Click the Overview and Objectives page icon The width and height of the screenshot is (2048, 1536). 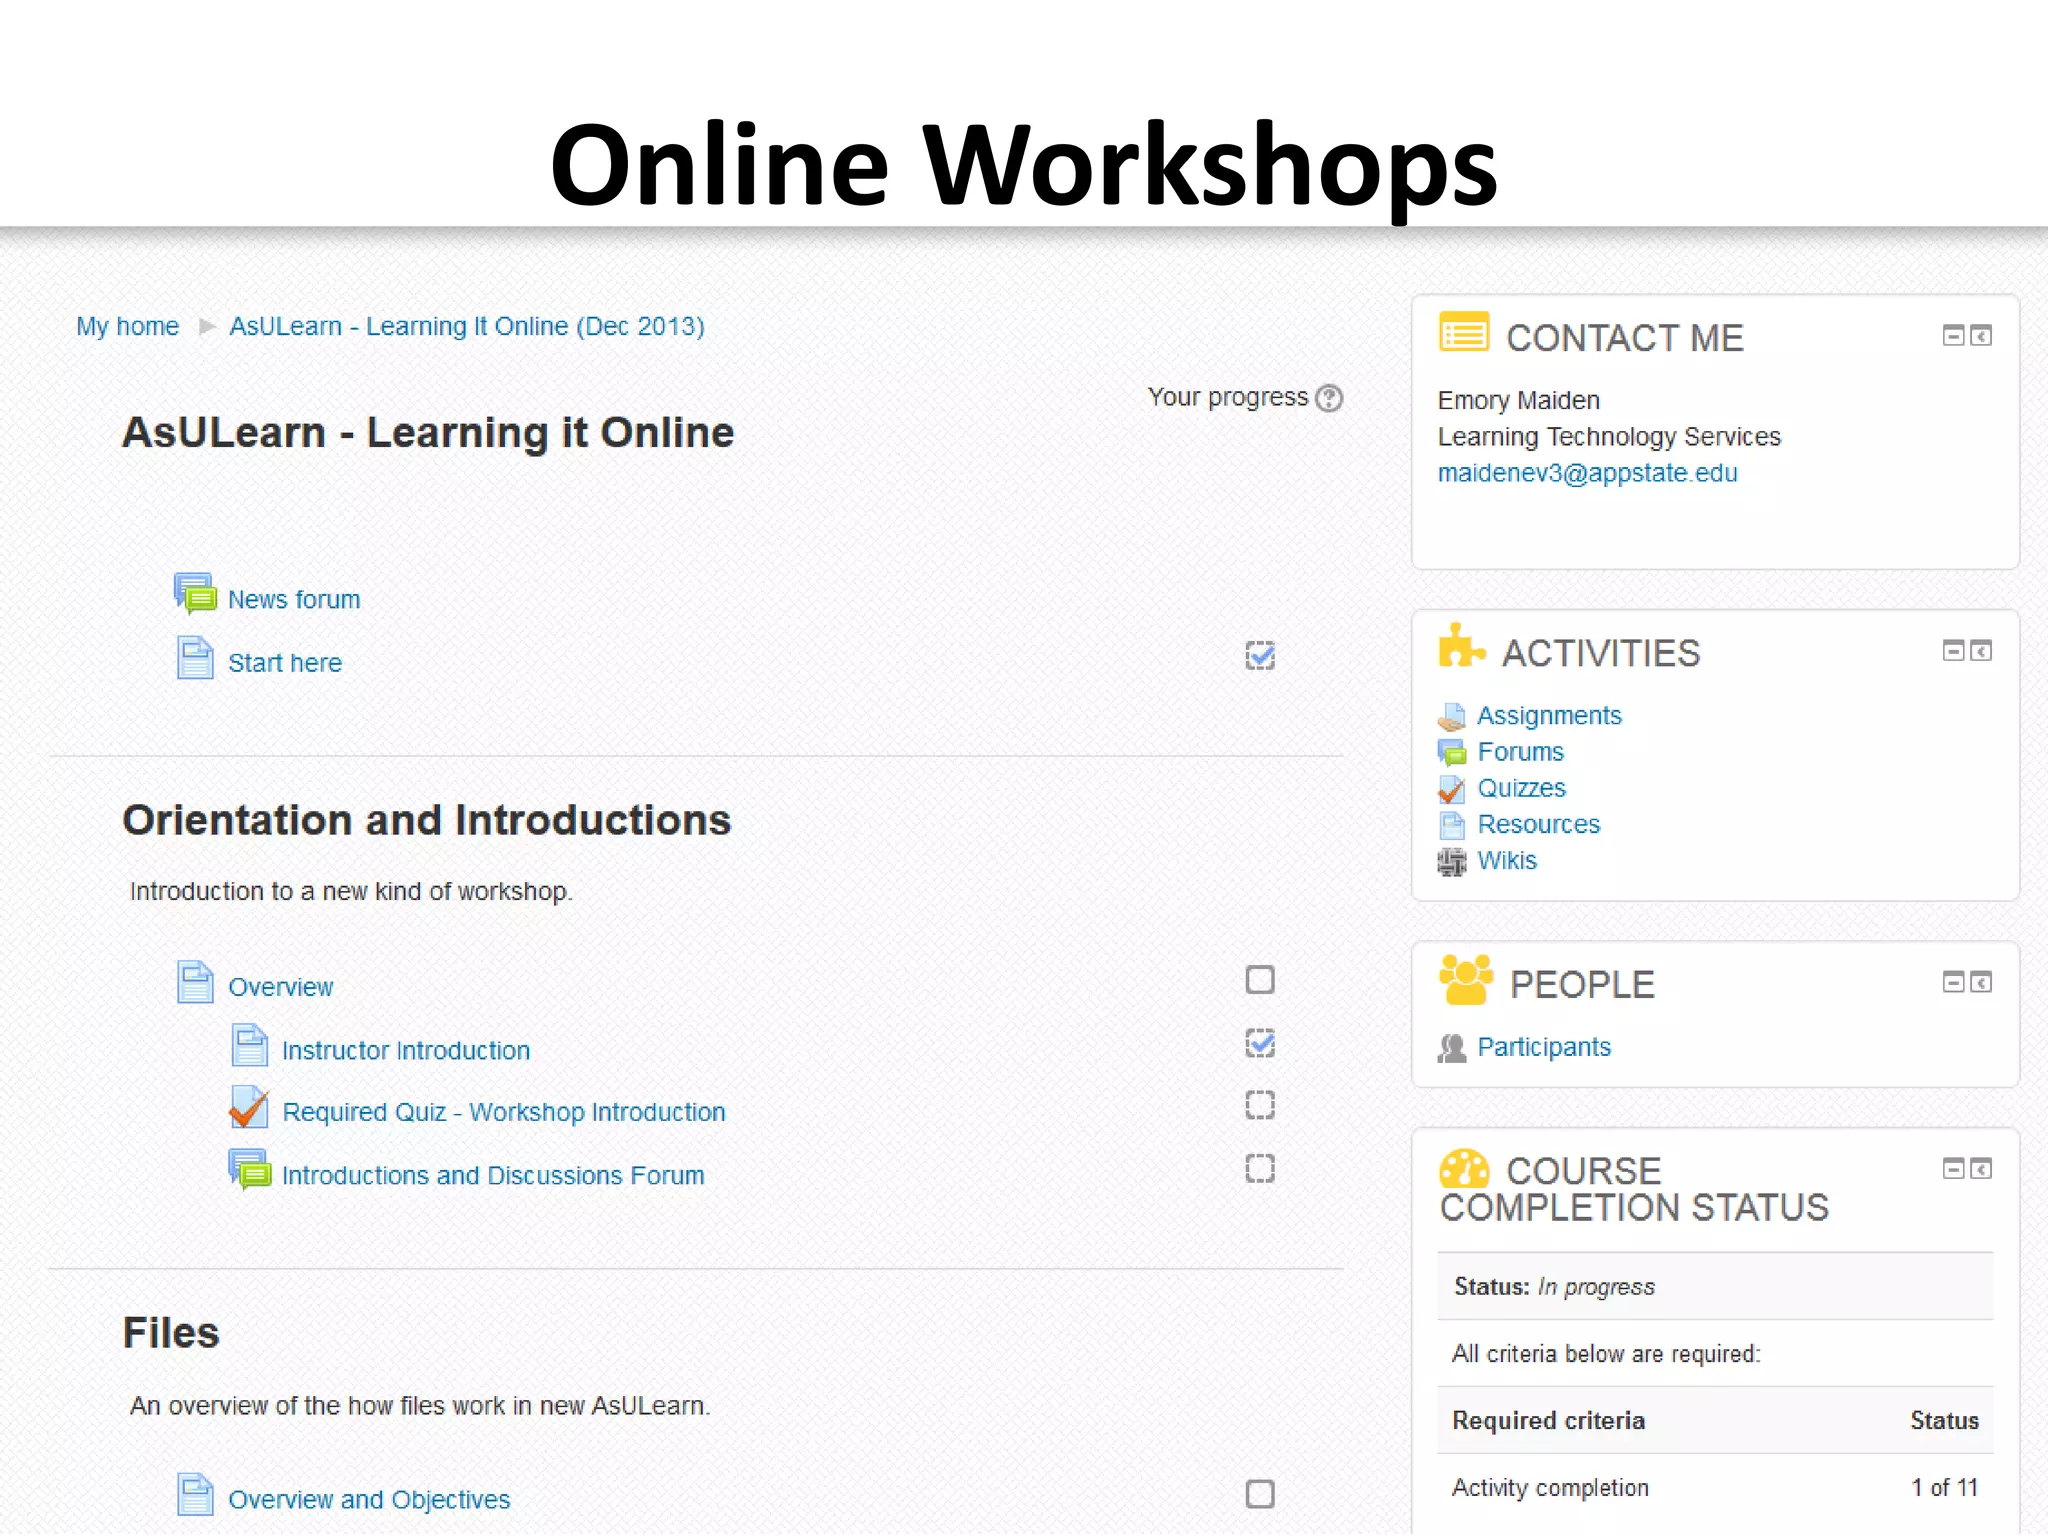coord(195,1494)
